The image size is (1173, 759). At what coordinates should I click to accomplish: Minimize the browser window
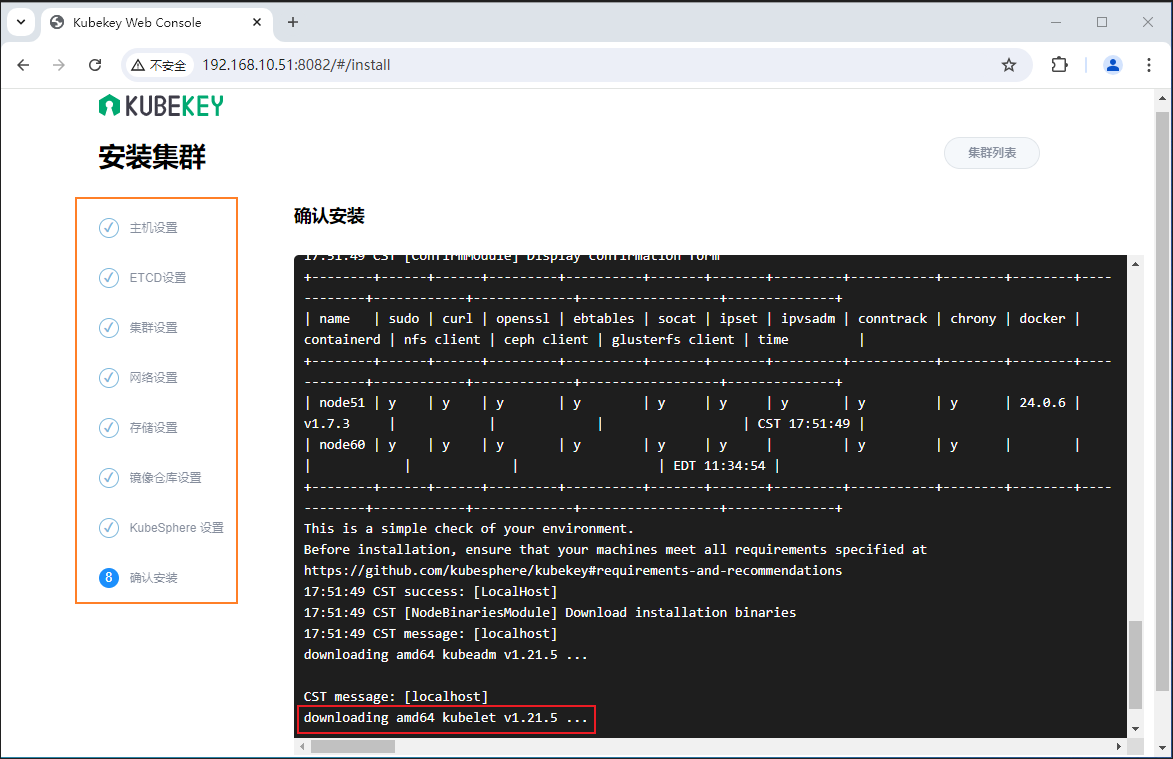1056,22
